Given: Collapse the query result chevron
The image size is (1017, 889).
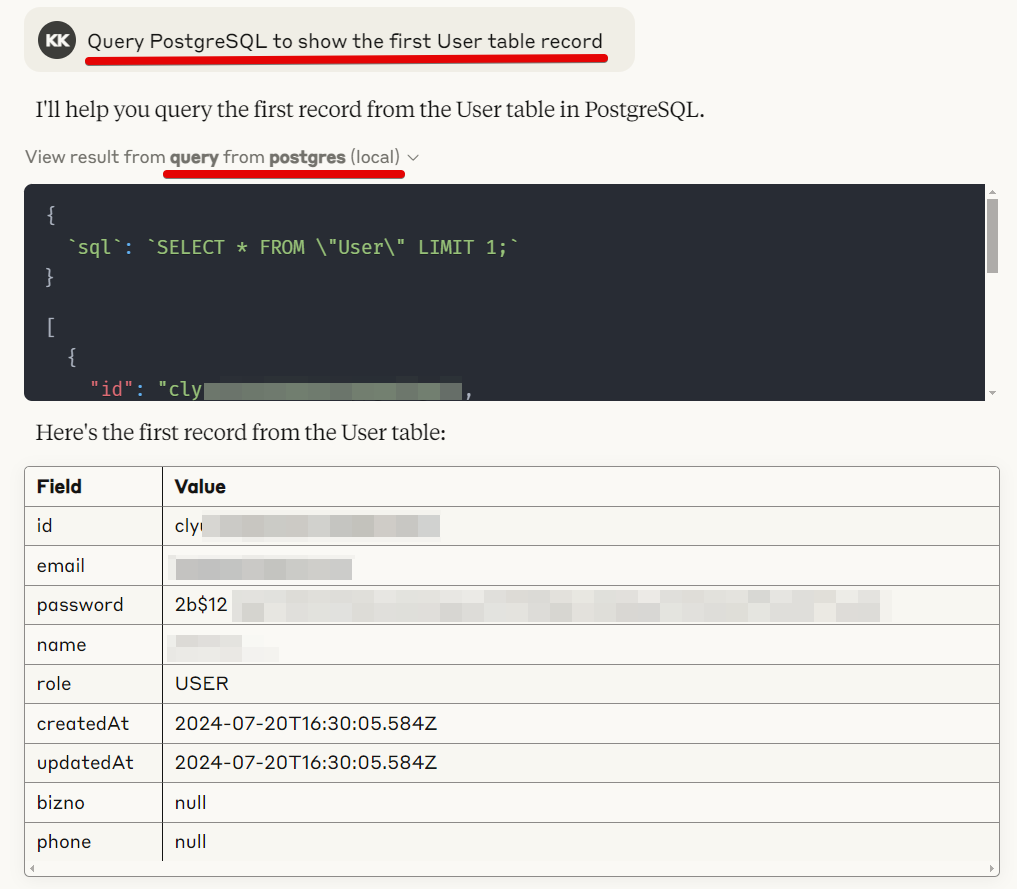Looking at the screenshot, I should tap(413, 158).
